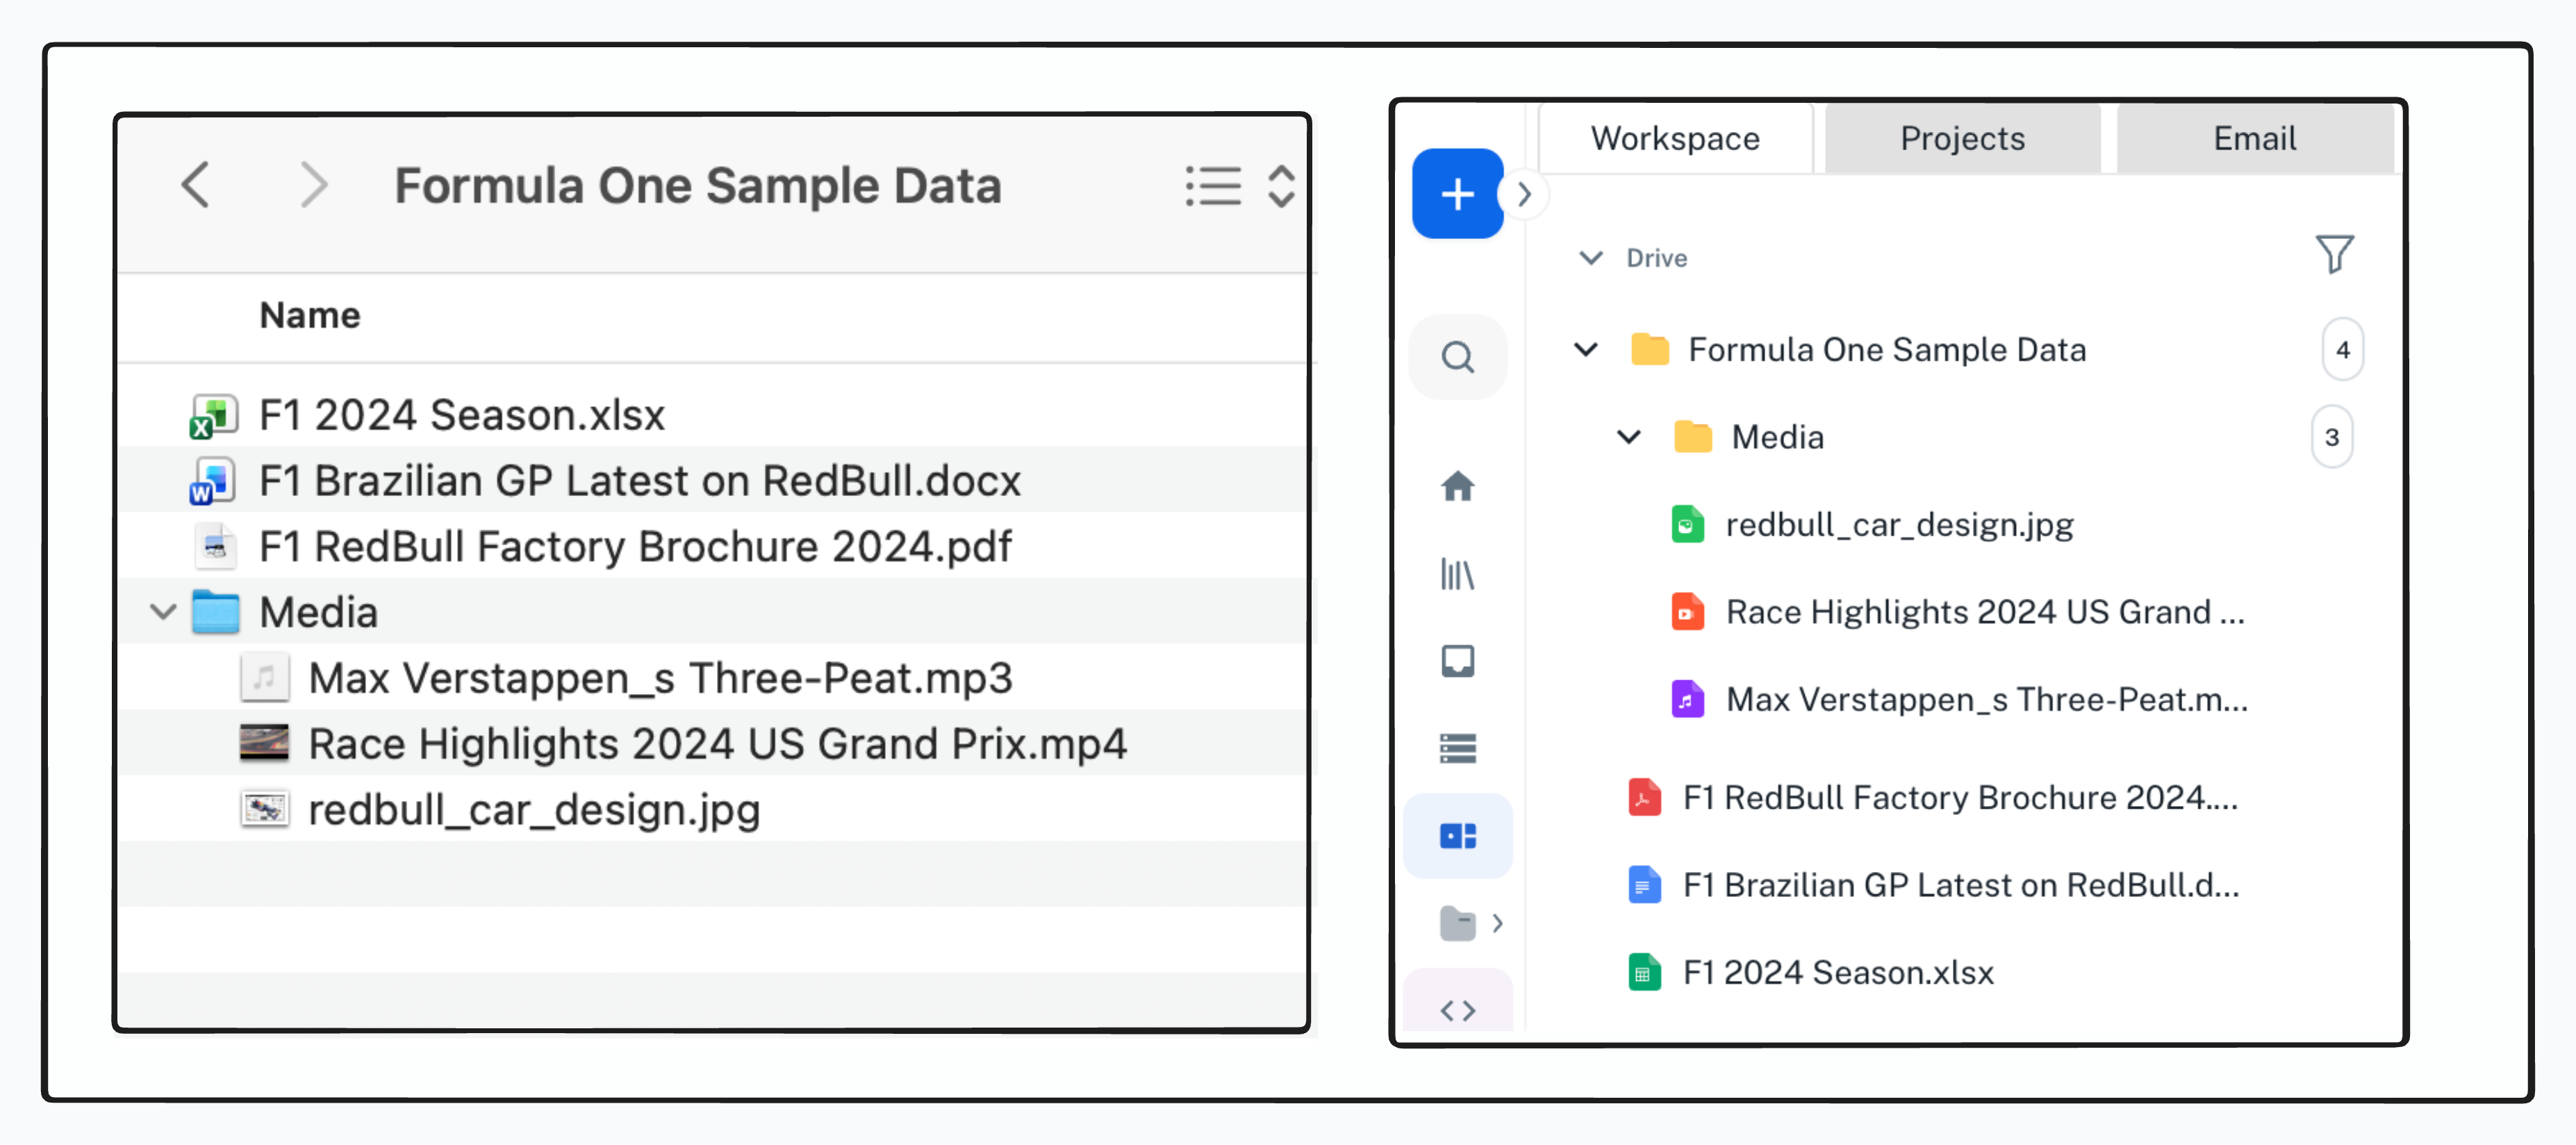Open F1 2024 Season.xlsx in Drive
This screenshot has width=2576, height=1145.
tap(1837, 972)
